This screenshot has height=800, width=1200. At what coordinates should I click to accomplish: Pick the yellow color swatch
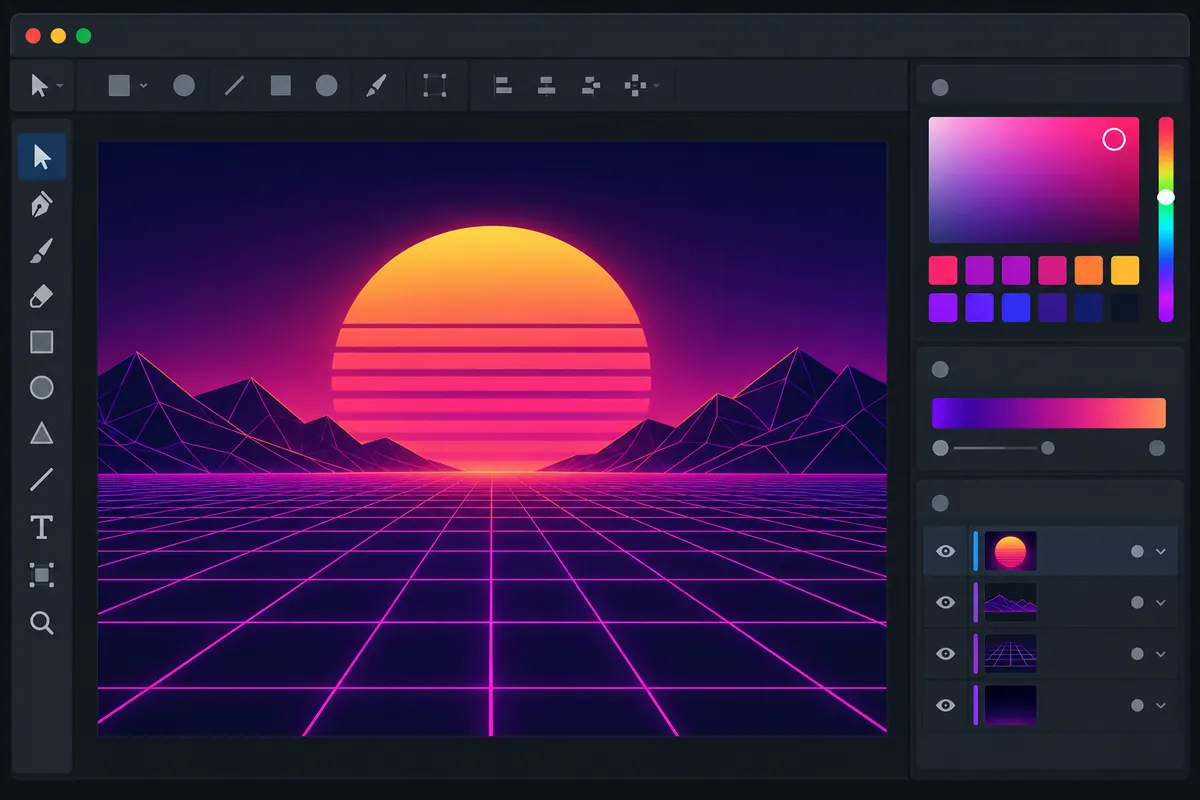pyautogui.click(x=1125, y=270)
